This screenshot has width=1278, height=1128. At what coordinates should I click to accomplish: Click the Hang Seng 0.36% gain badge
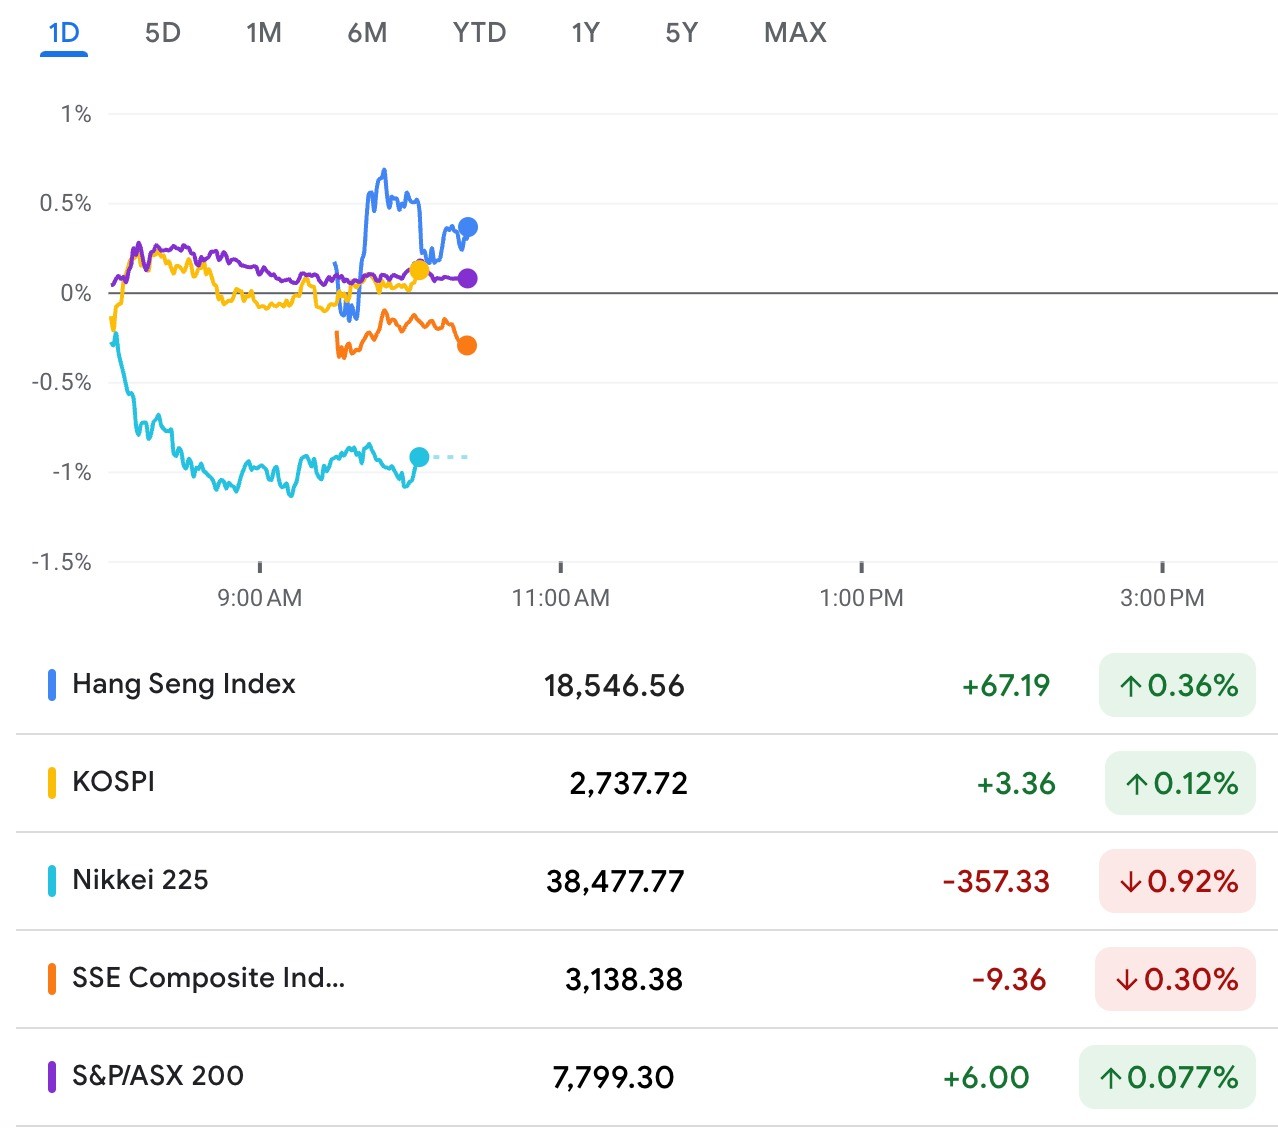click(x=1177, y=685)
